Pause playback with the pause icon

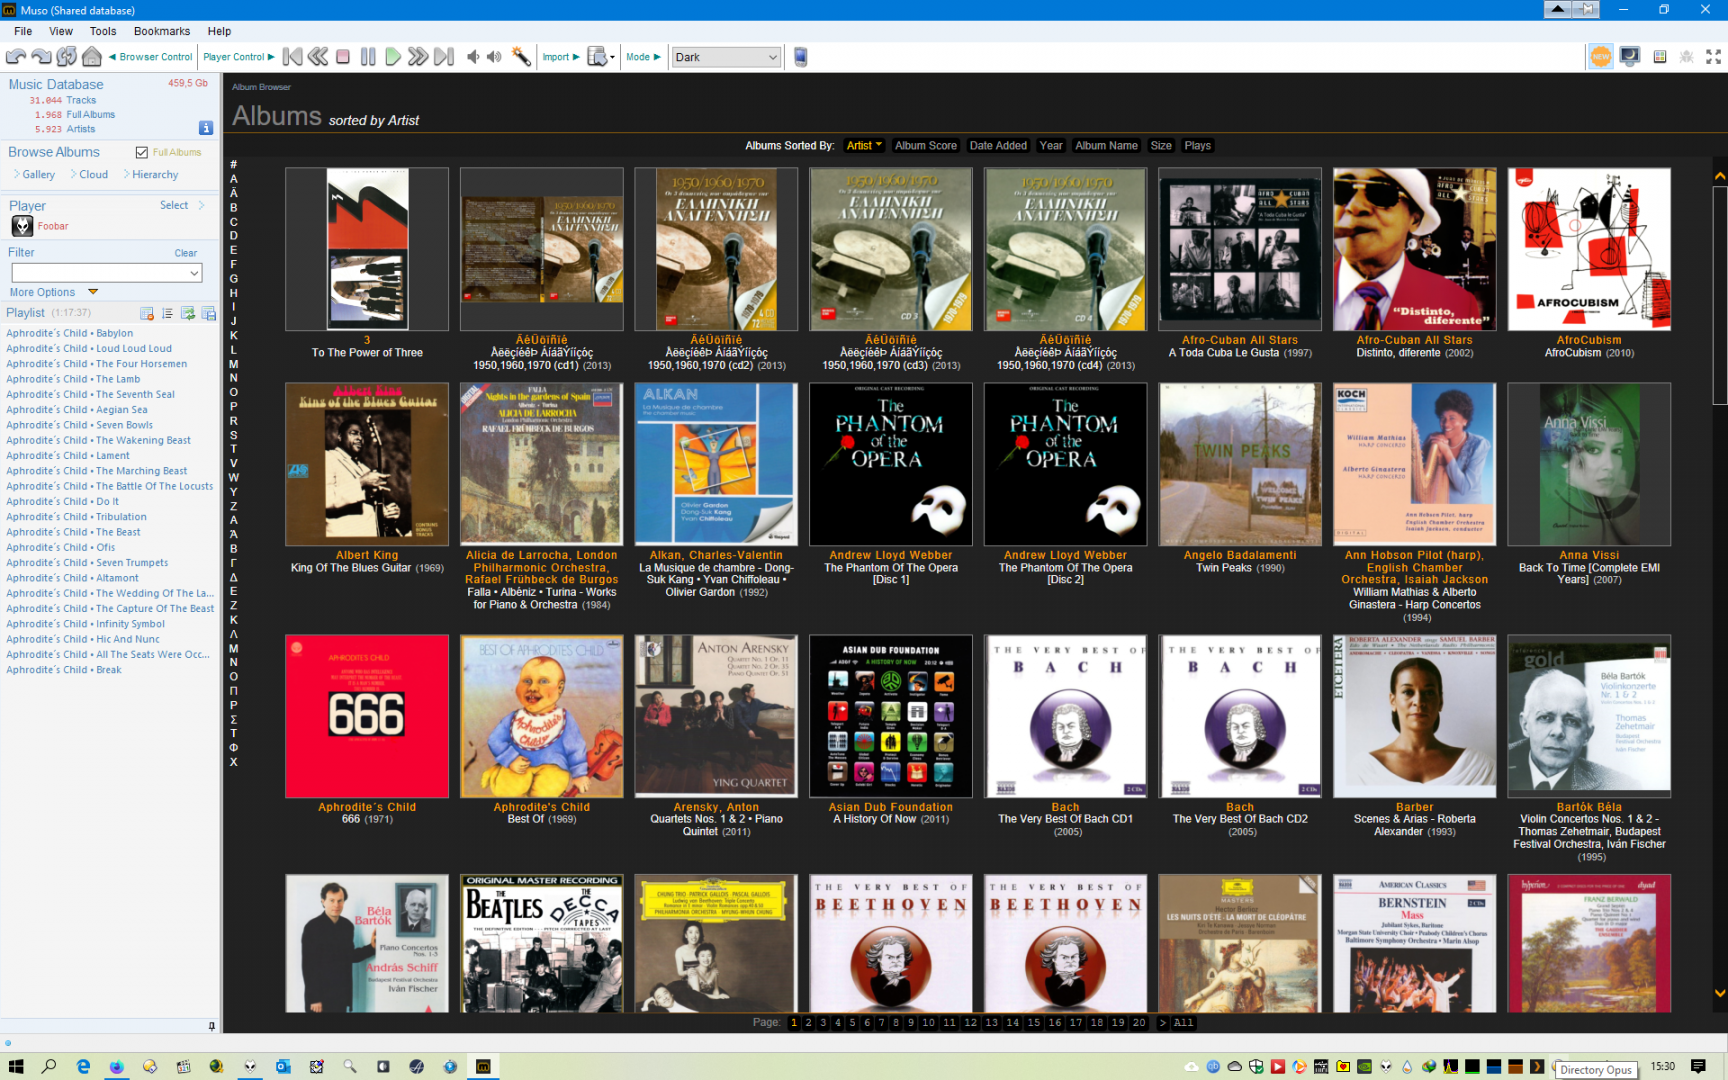(368, 57)
